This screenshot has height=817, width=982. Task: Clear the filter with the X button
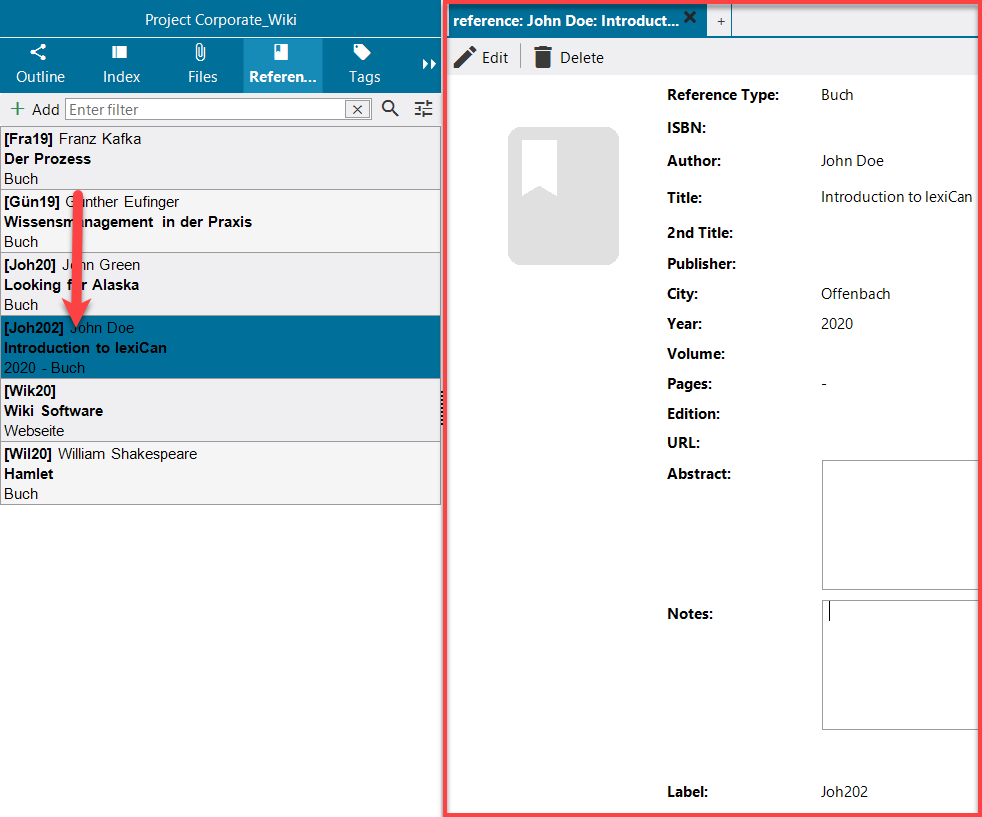(x=357, y=109)
